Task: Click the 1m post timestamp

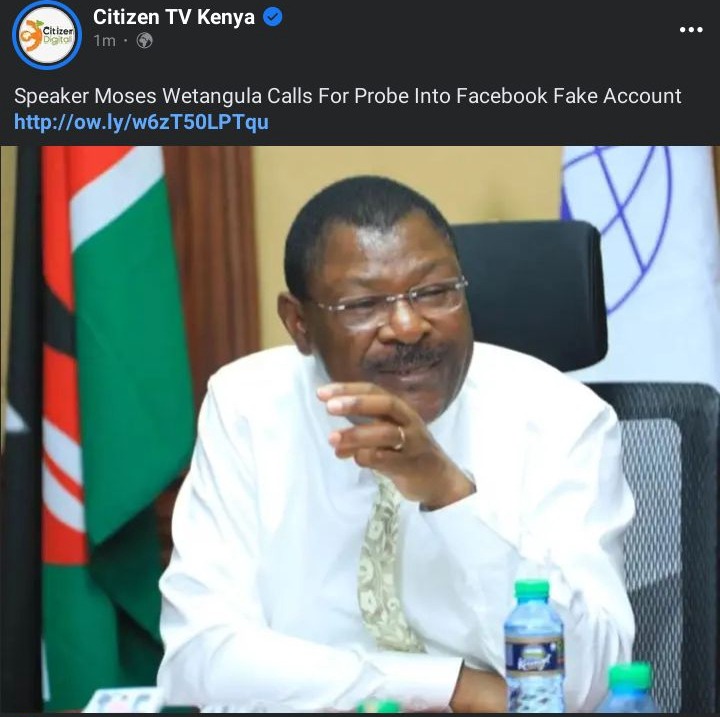Action: tap(105, 41)
